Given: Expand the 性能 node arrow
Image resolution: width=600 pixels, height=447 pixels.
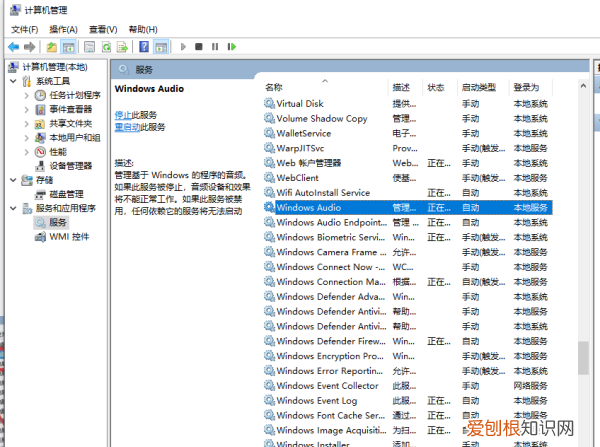Looking at the screenshot, I should (x=26, y=152).
